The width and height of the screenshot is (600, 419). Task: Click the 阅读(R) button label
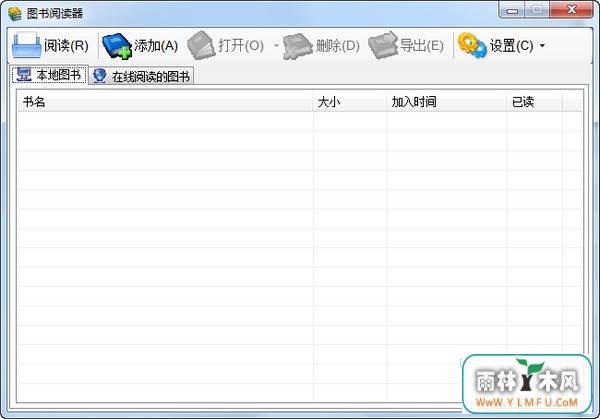[x=66, y=46]
